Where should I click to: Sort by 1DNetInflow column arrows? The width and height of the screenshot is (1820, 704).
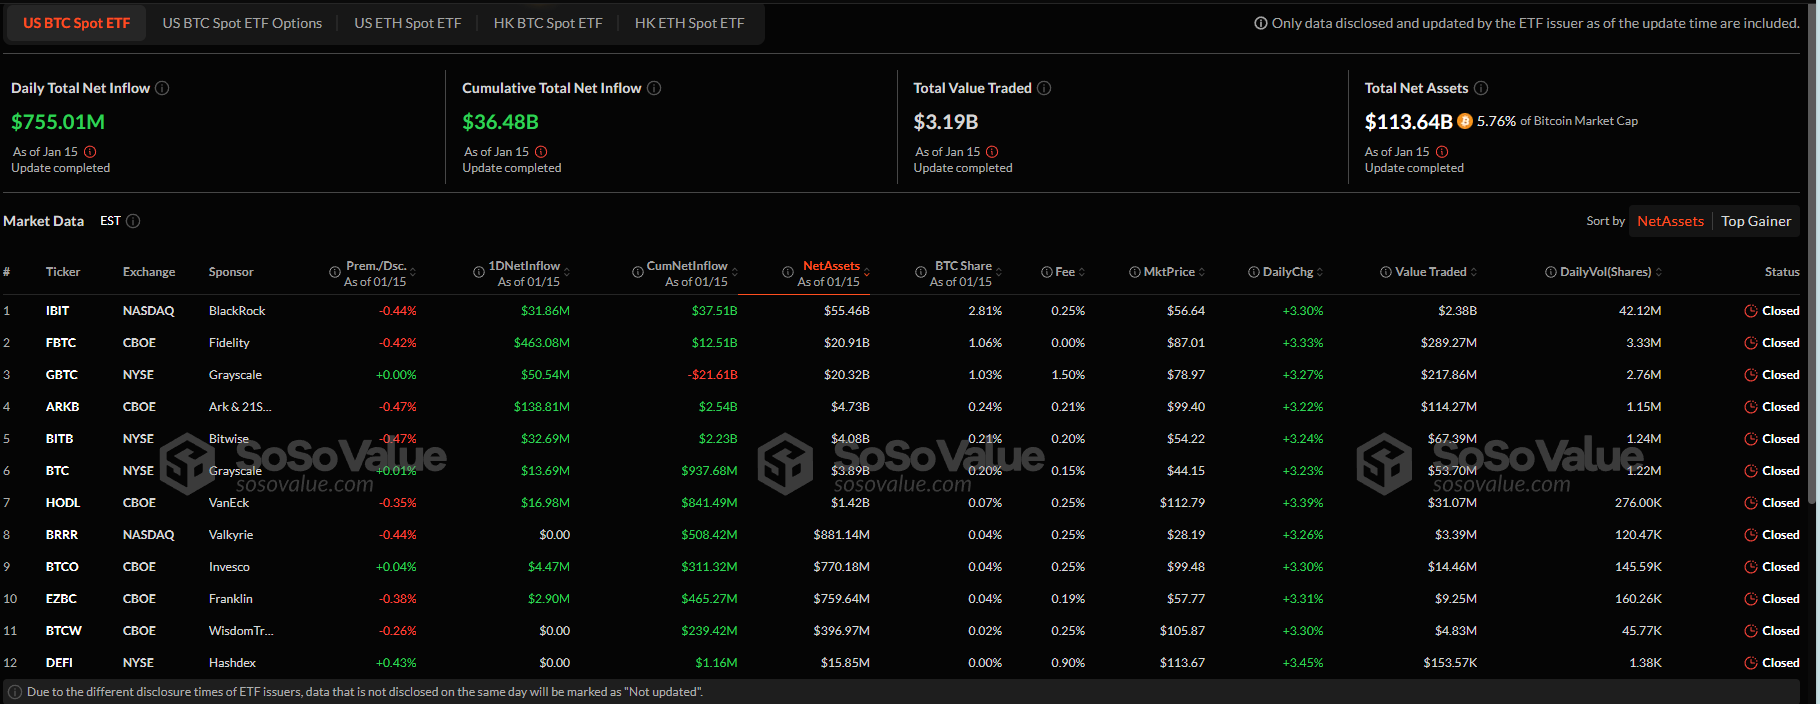point(567,272)
